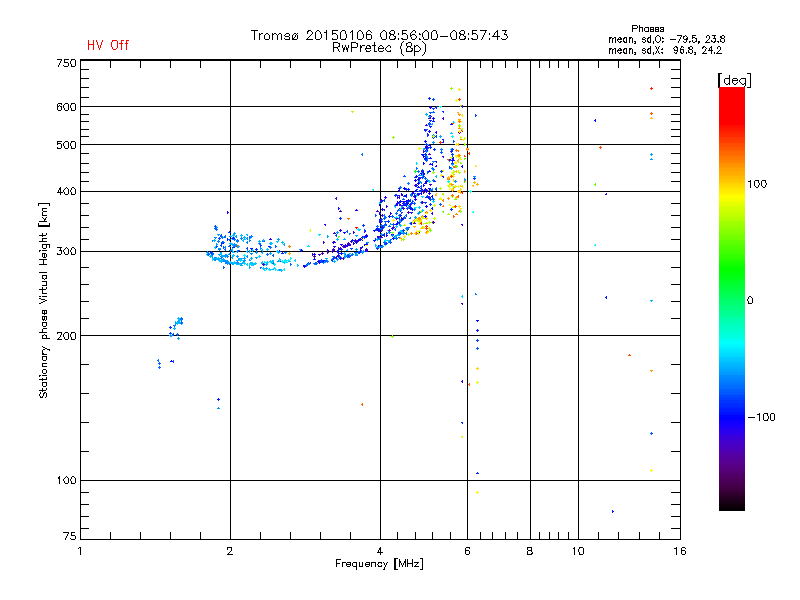
Task: Click colorbar tick label '100'
Action: point(757,184)
